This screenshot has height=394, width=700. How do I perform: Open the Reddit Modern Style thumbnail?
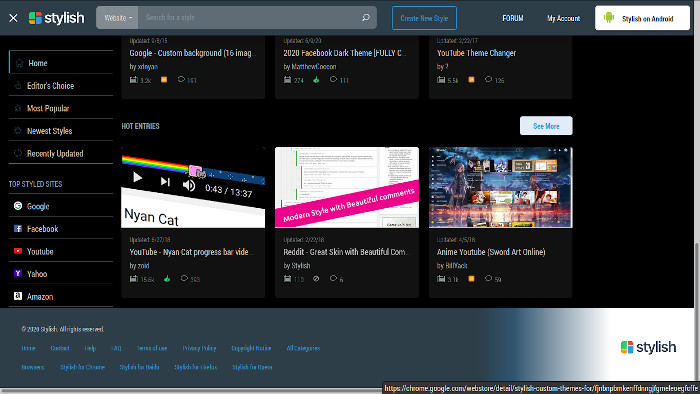pyautogui.click(x=347, y=187)
